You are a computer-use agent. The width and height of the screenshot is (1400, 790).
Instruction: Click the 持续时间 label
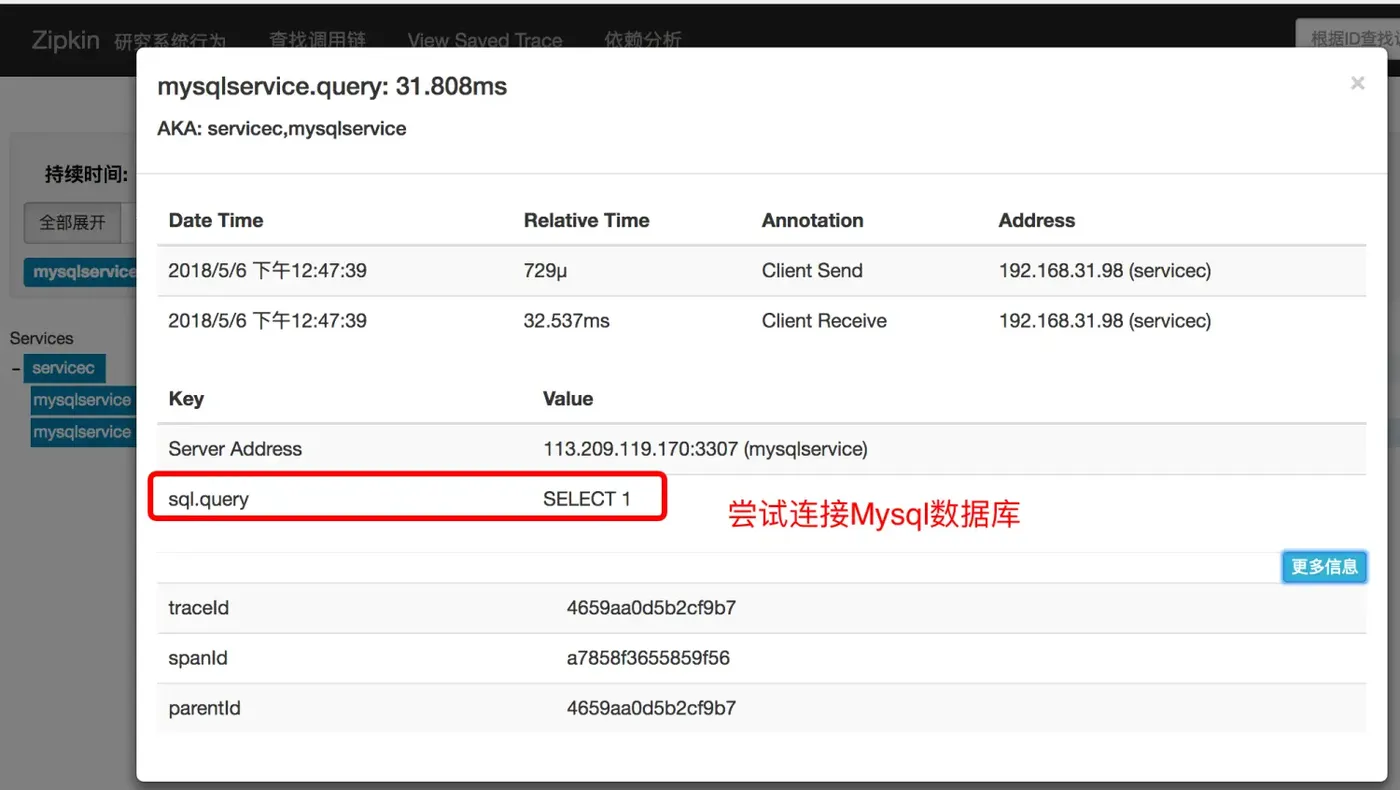pyautogui.click(x=86, y=175)
